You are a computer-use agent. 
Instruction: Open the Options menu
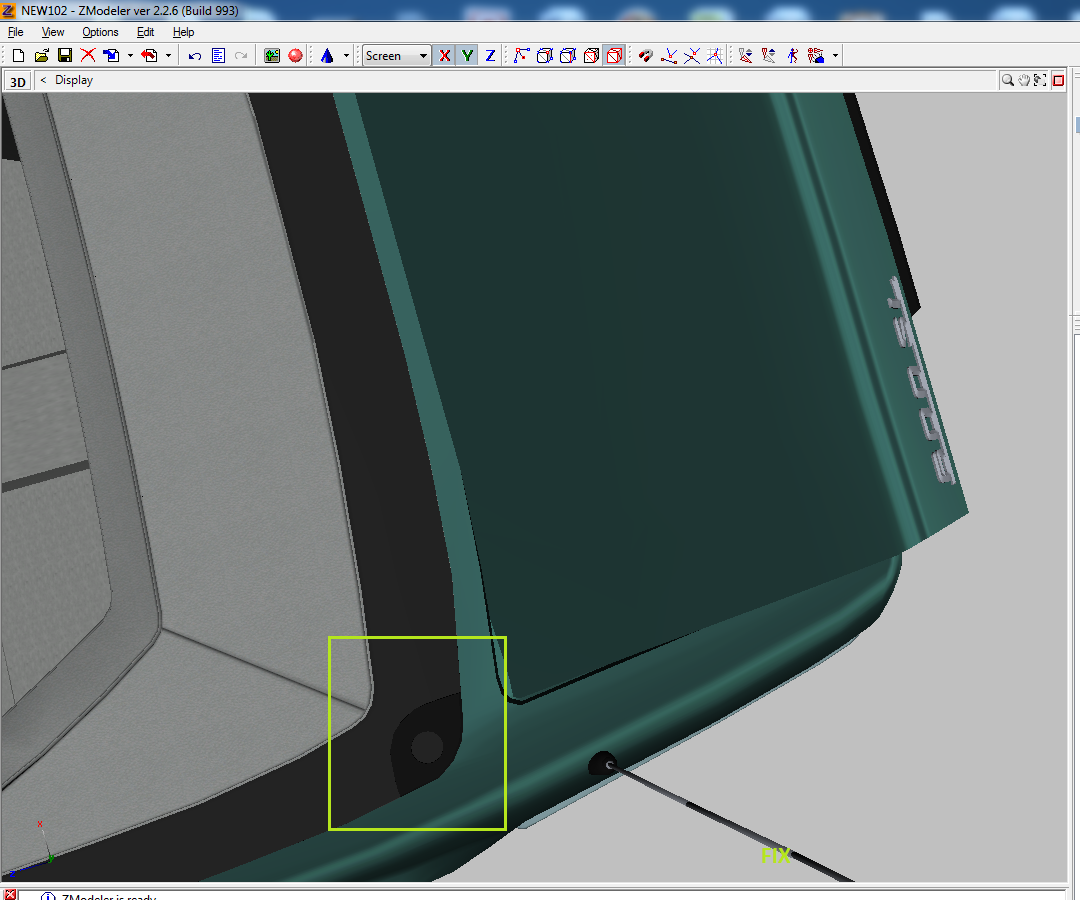(100, 32)
